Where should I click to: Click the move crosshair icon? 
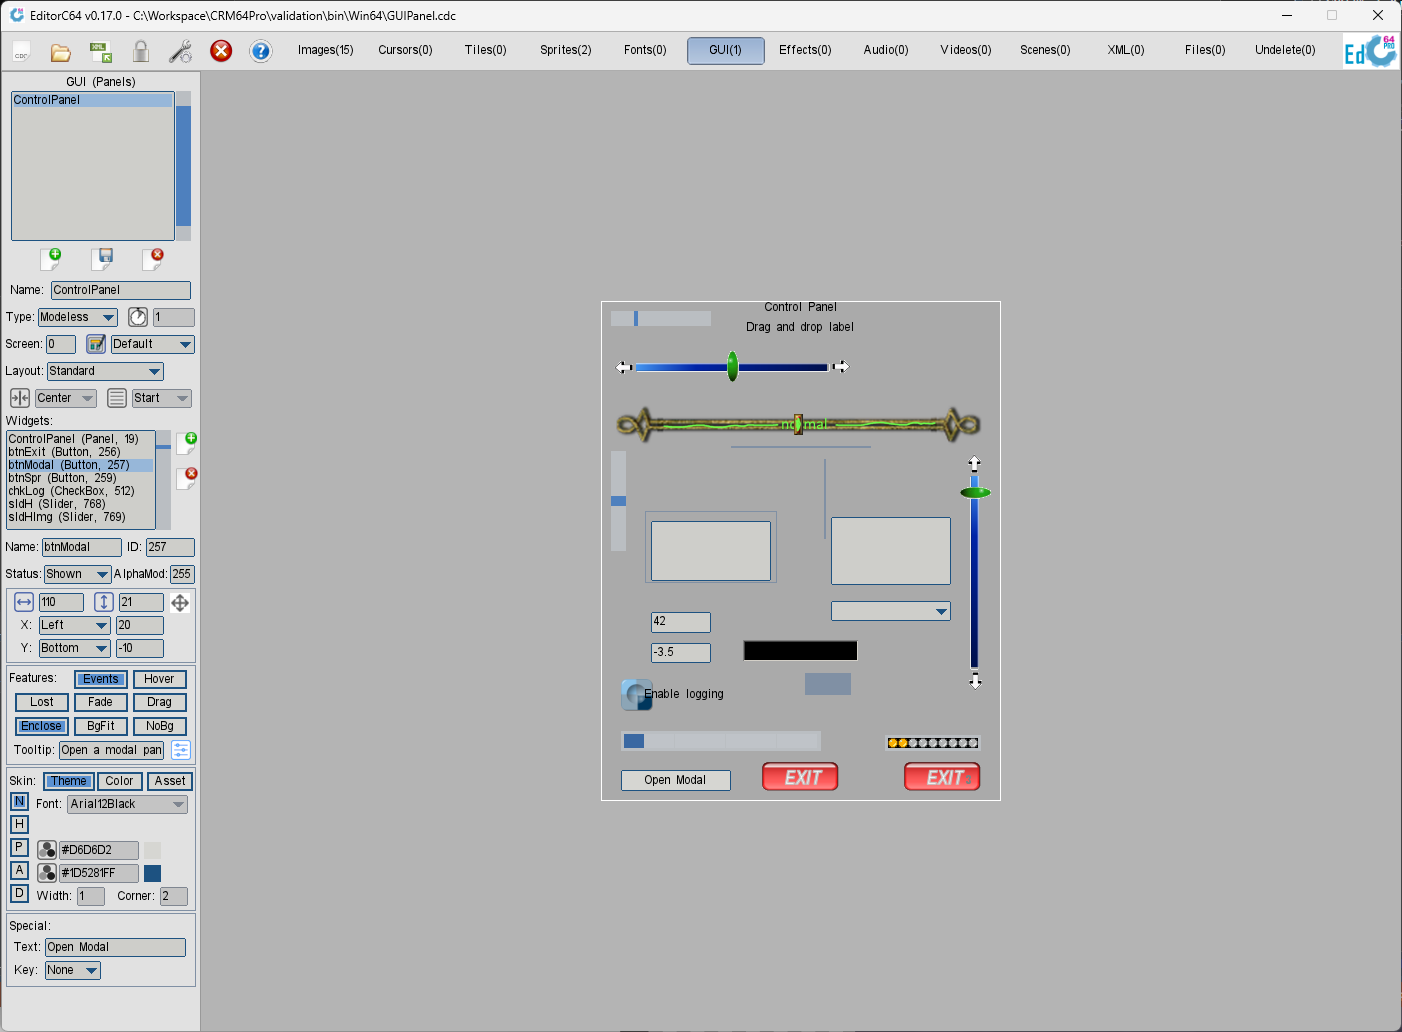click(x=180, y=602)
